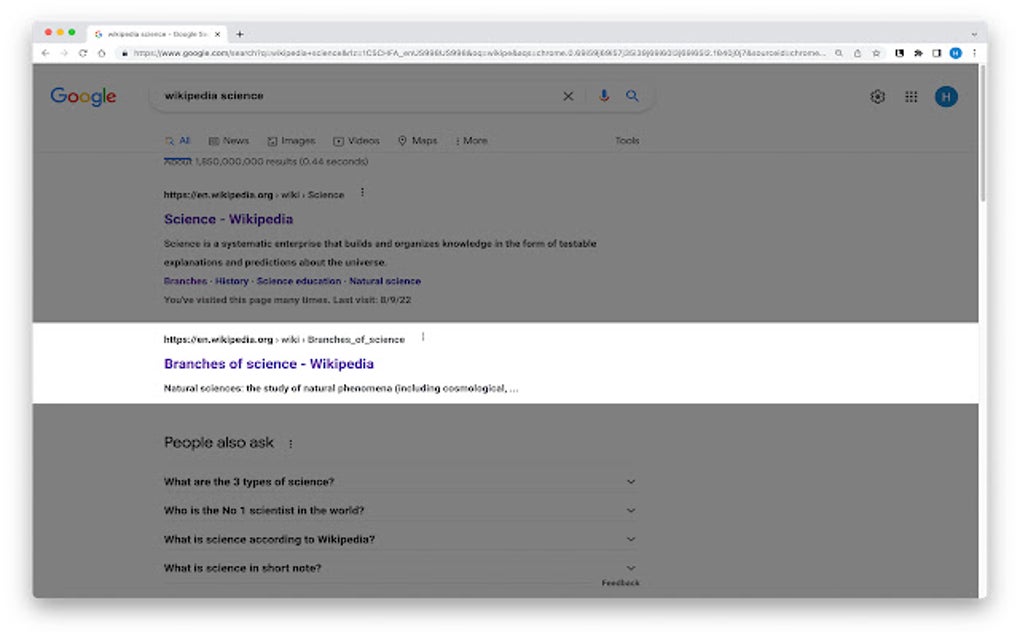Click the magnifying glass to search

pyautogui.click(x=633, y=96)
